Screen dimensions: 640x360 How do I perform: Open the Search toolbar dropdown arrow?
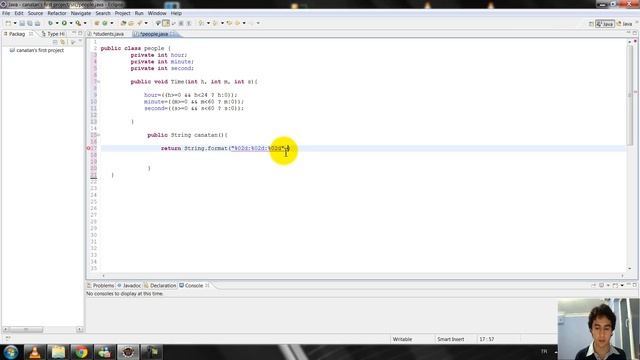[x=146, y=23]
